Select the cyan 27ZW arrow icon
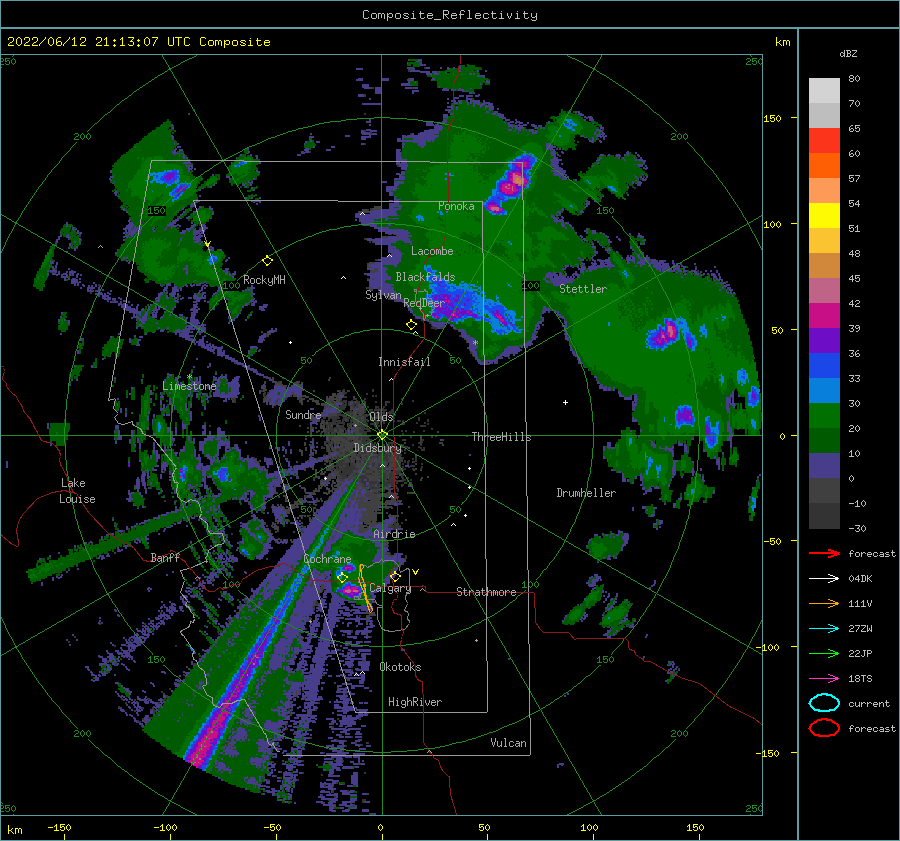This screenshot has height=841, width=900. [x=824, y=629]
